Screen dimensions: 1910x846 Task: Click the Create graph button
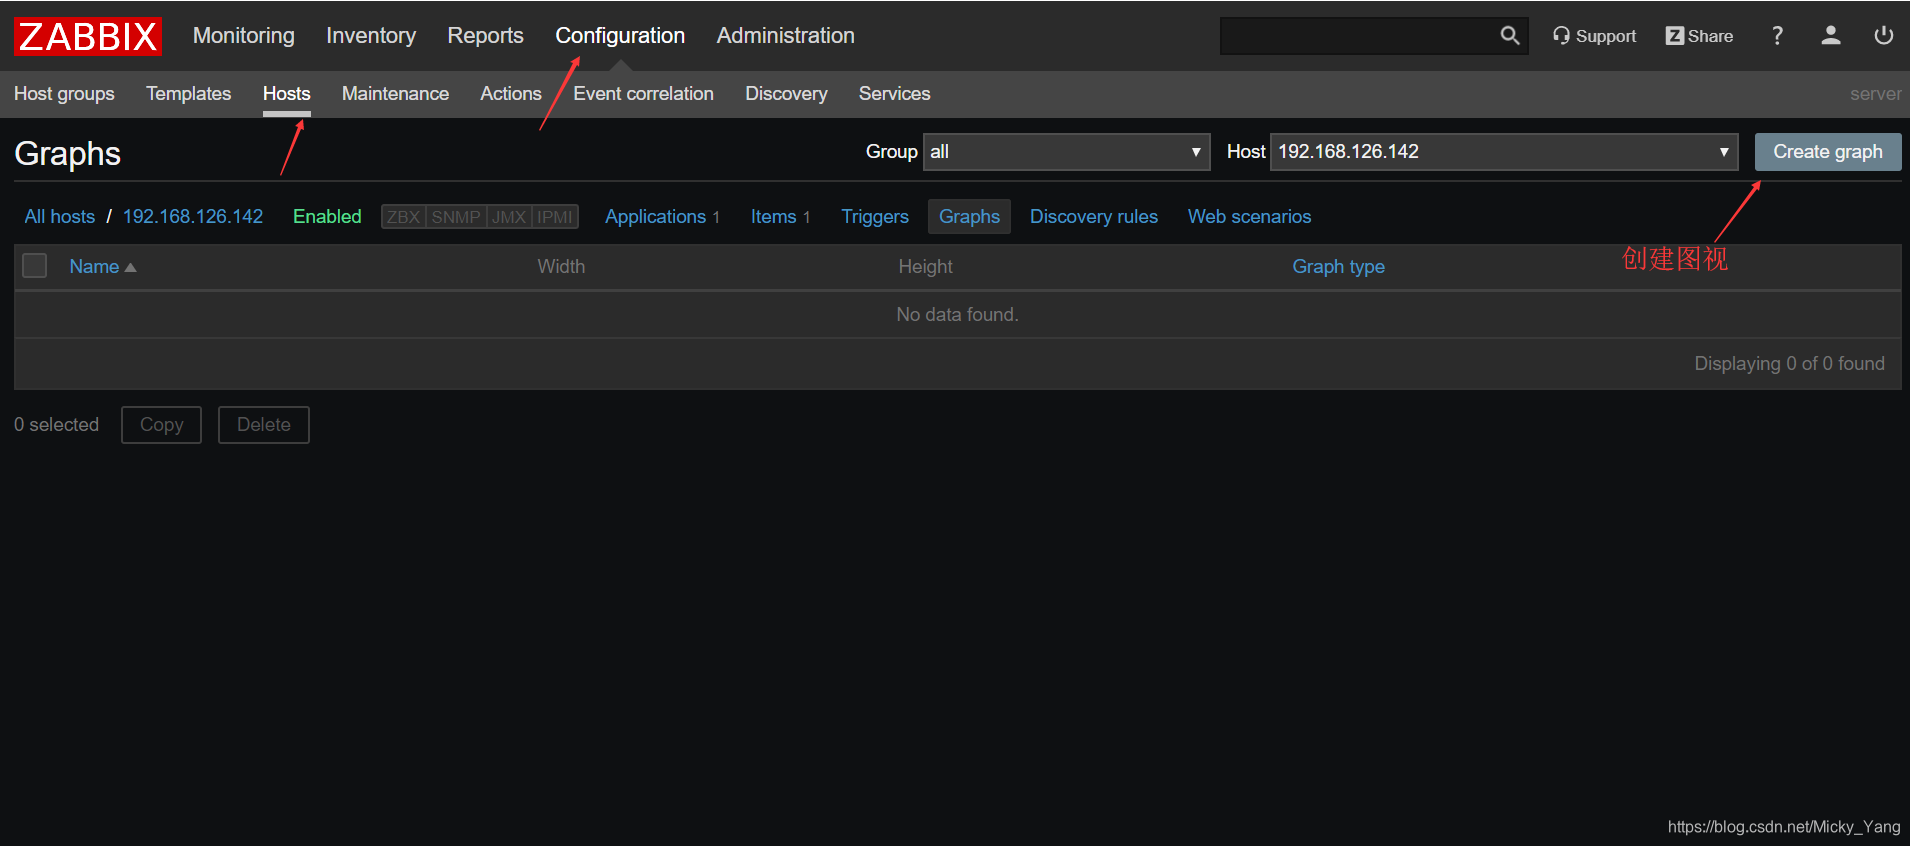point(1827,152)
